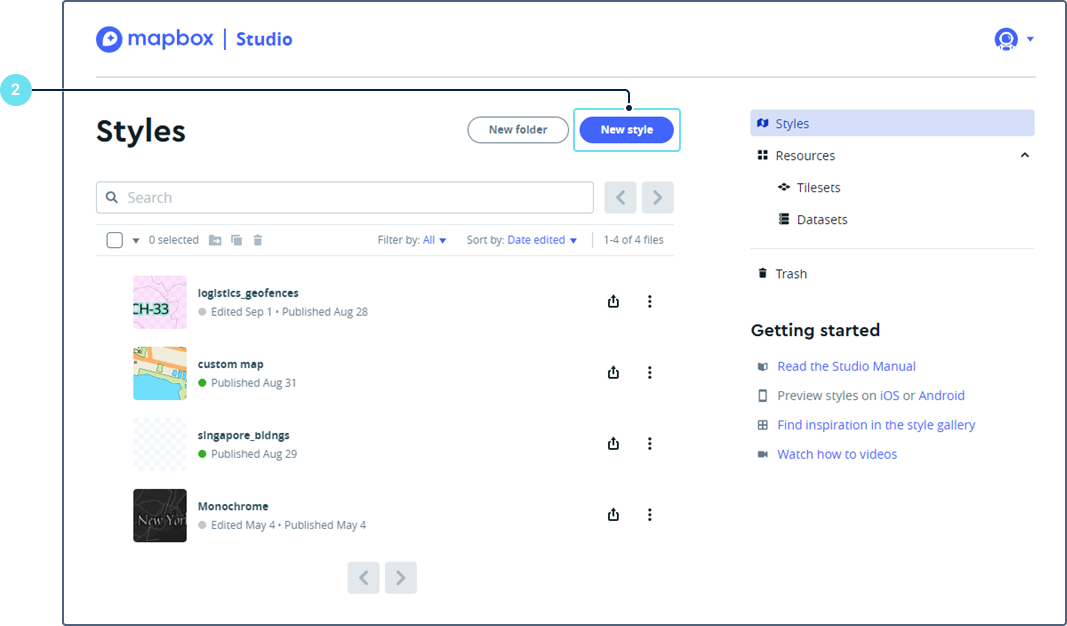Click the Mapbox logo
Screen dimensions: 1067x626
pyautogui.click(x=154, y=39)
